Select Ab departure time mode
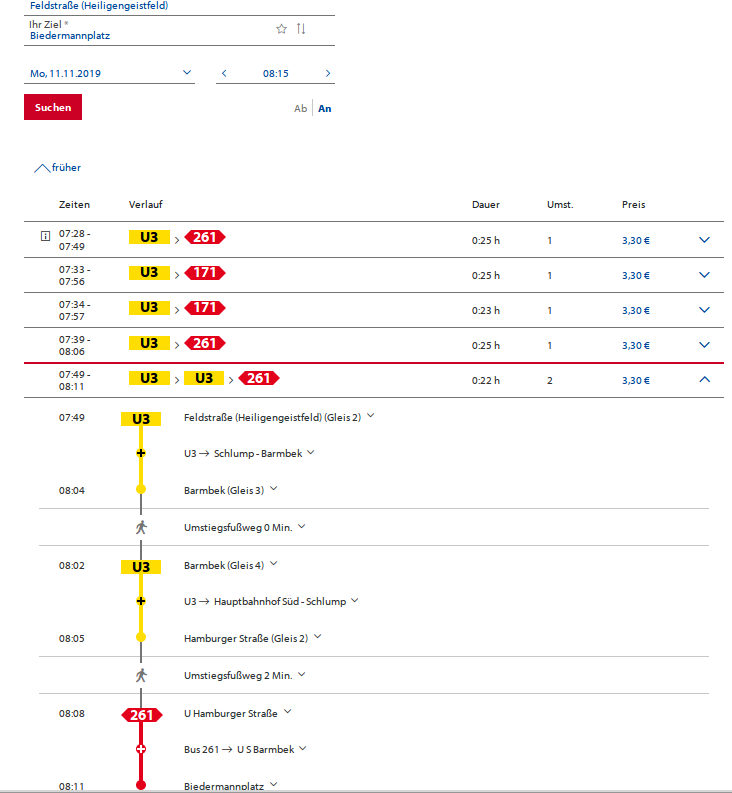This screenshot has width=732, height=793. pos(300,108)
